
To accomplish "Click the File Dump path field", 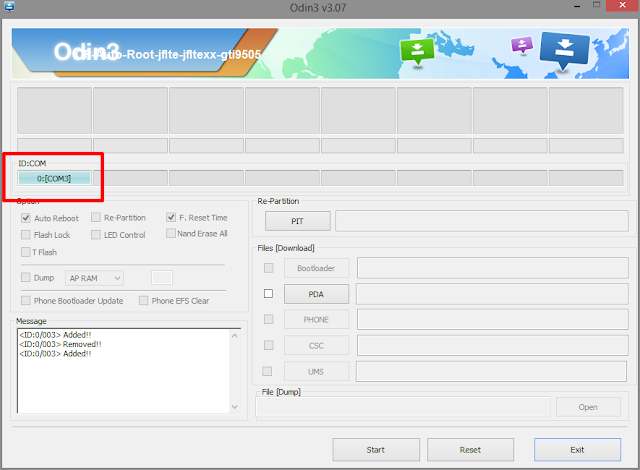I will pyautogui.click(x=403, y=407).
